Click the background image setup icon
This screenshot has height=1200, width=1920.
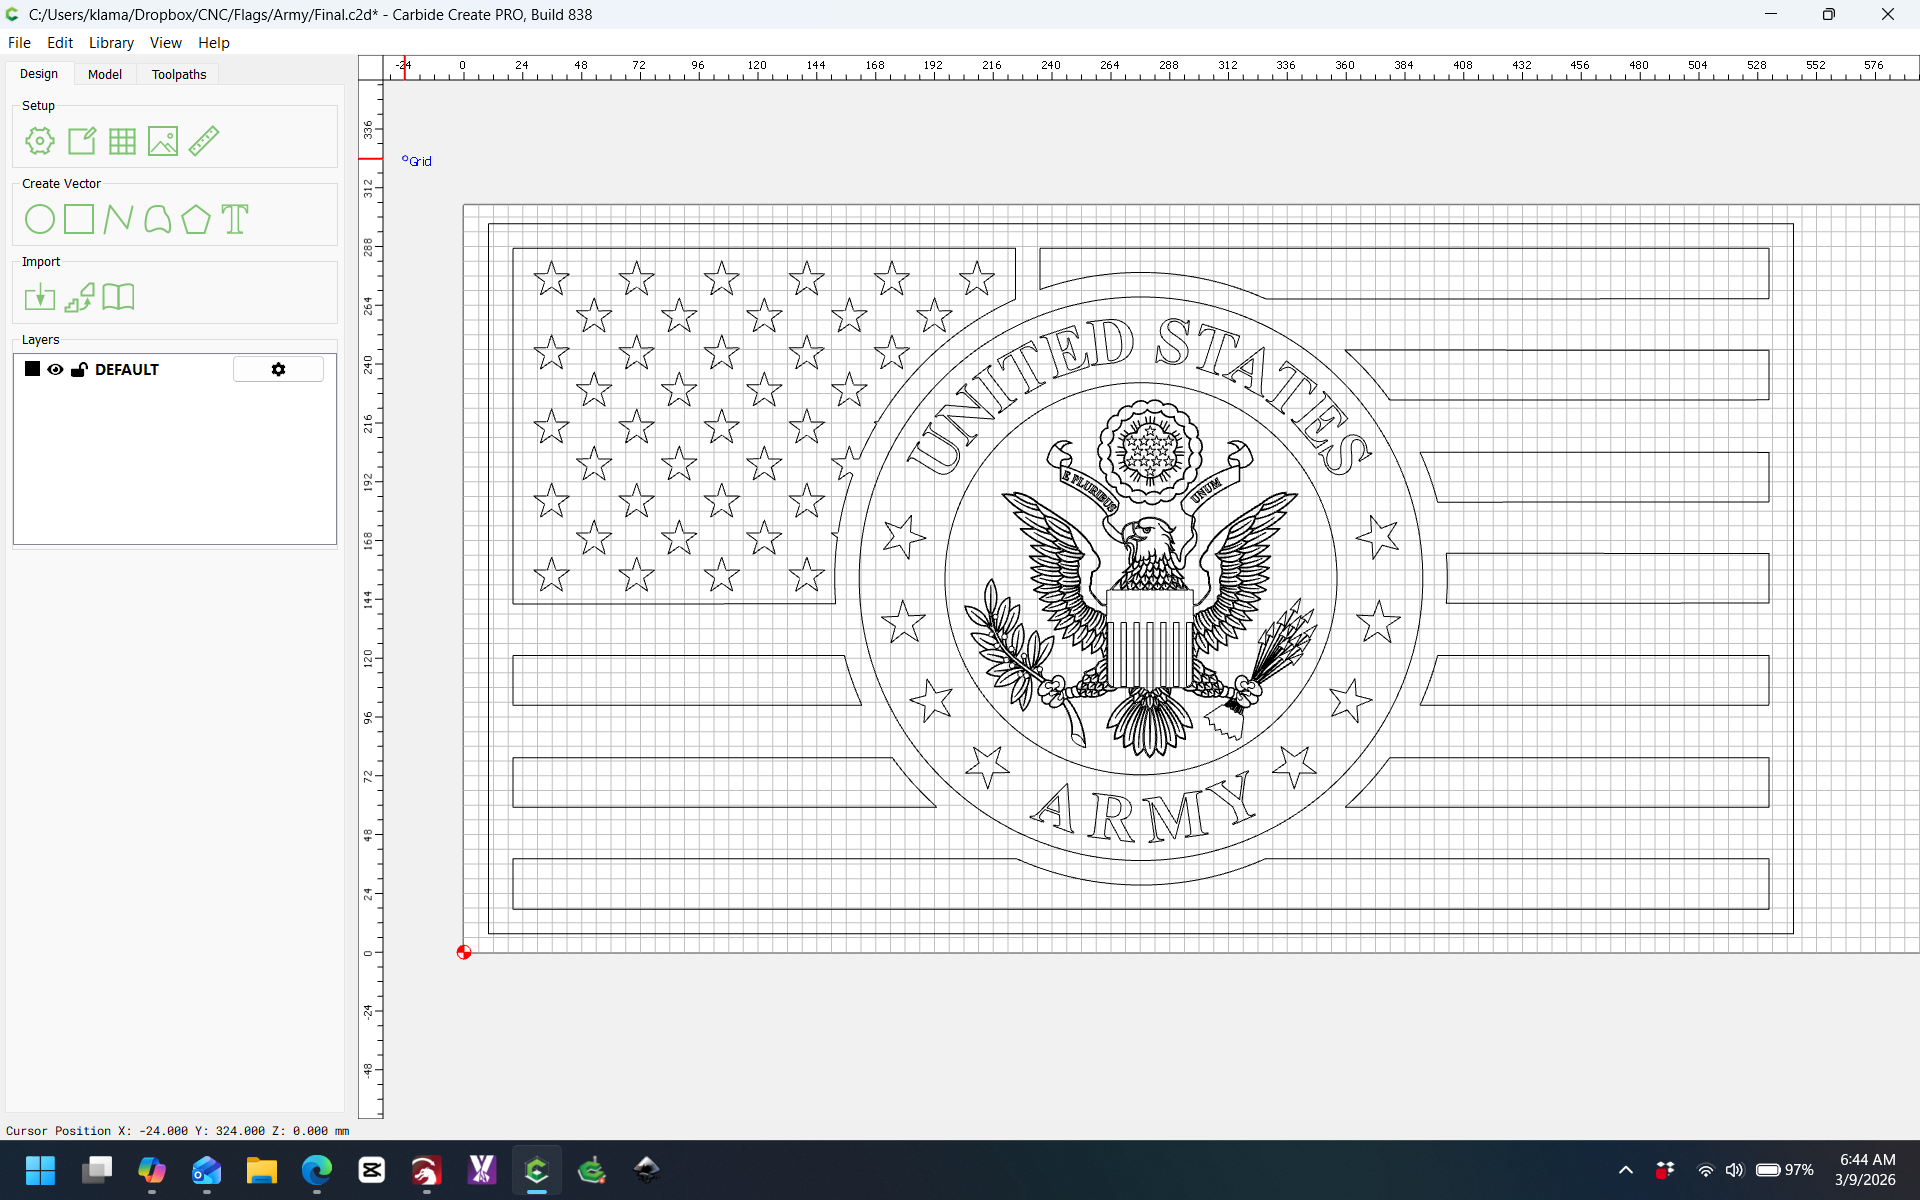pyautogui.click(x=163, y=141)
